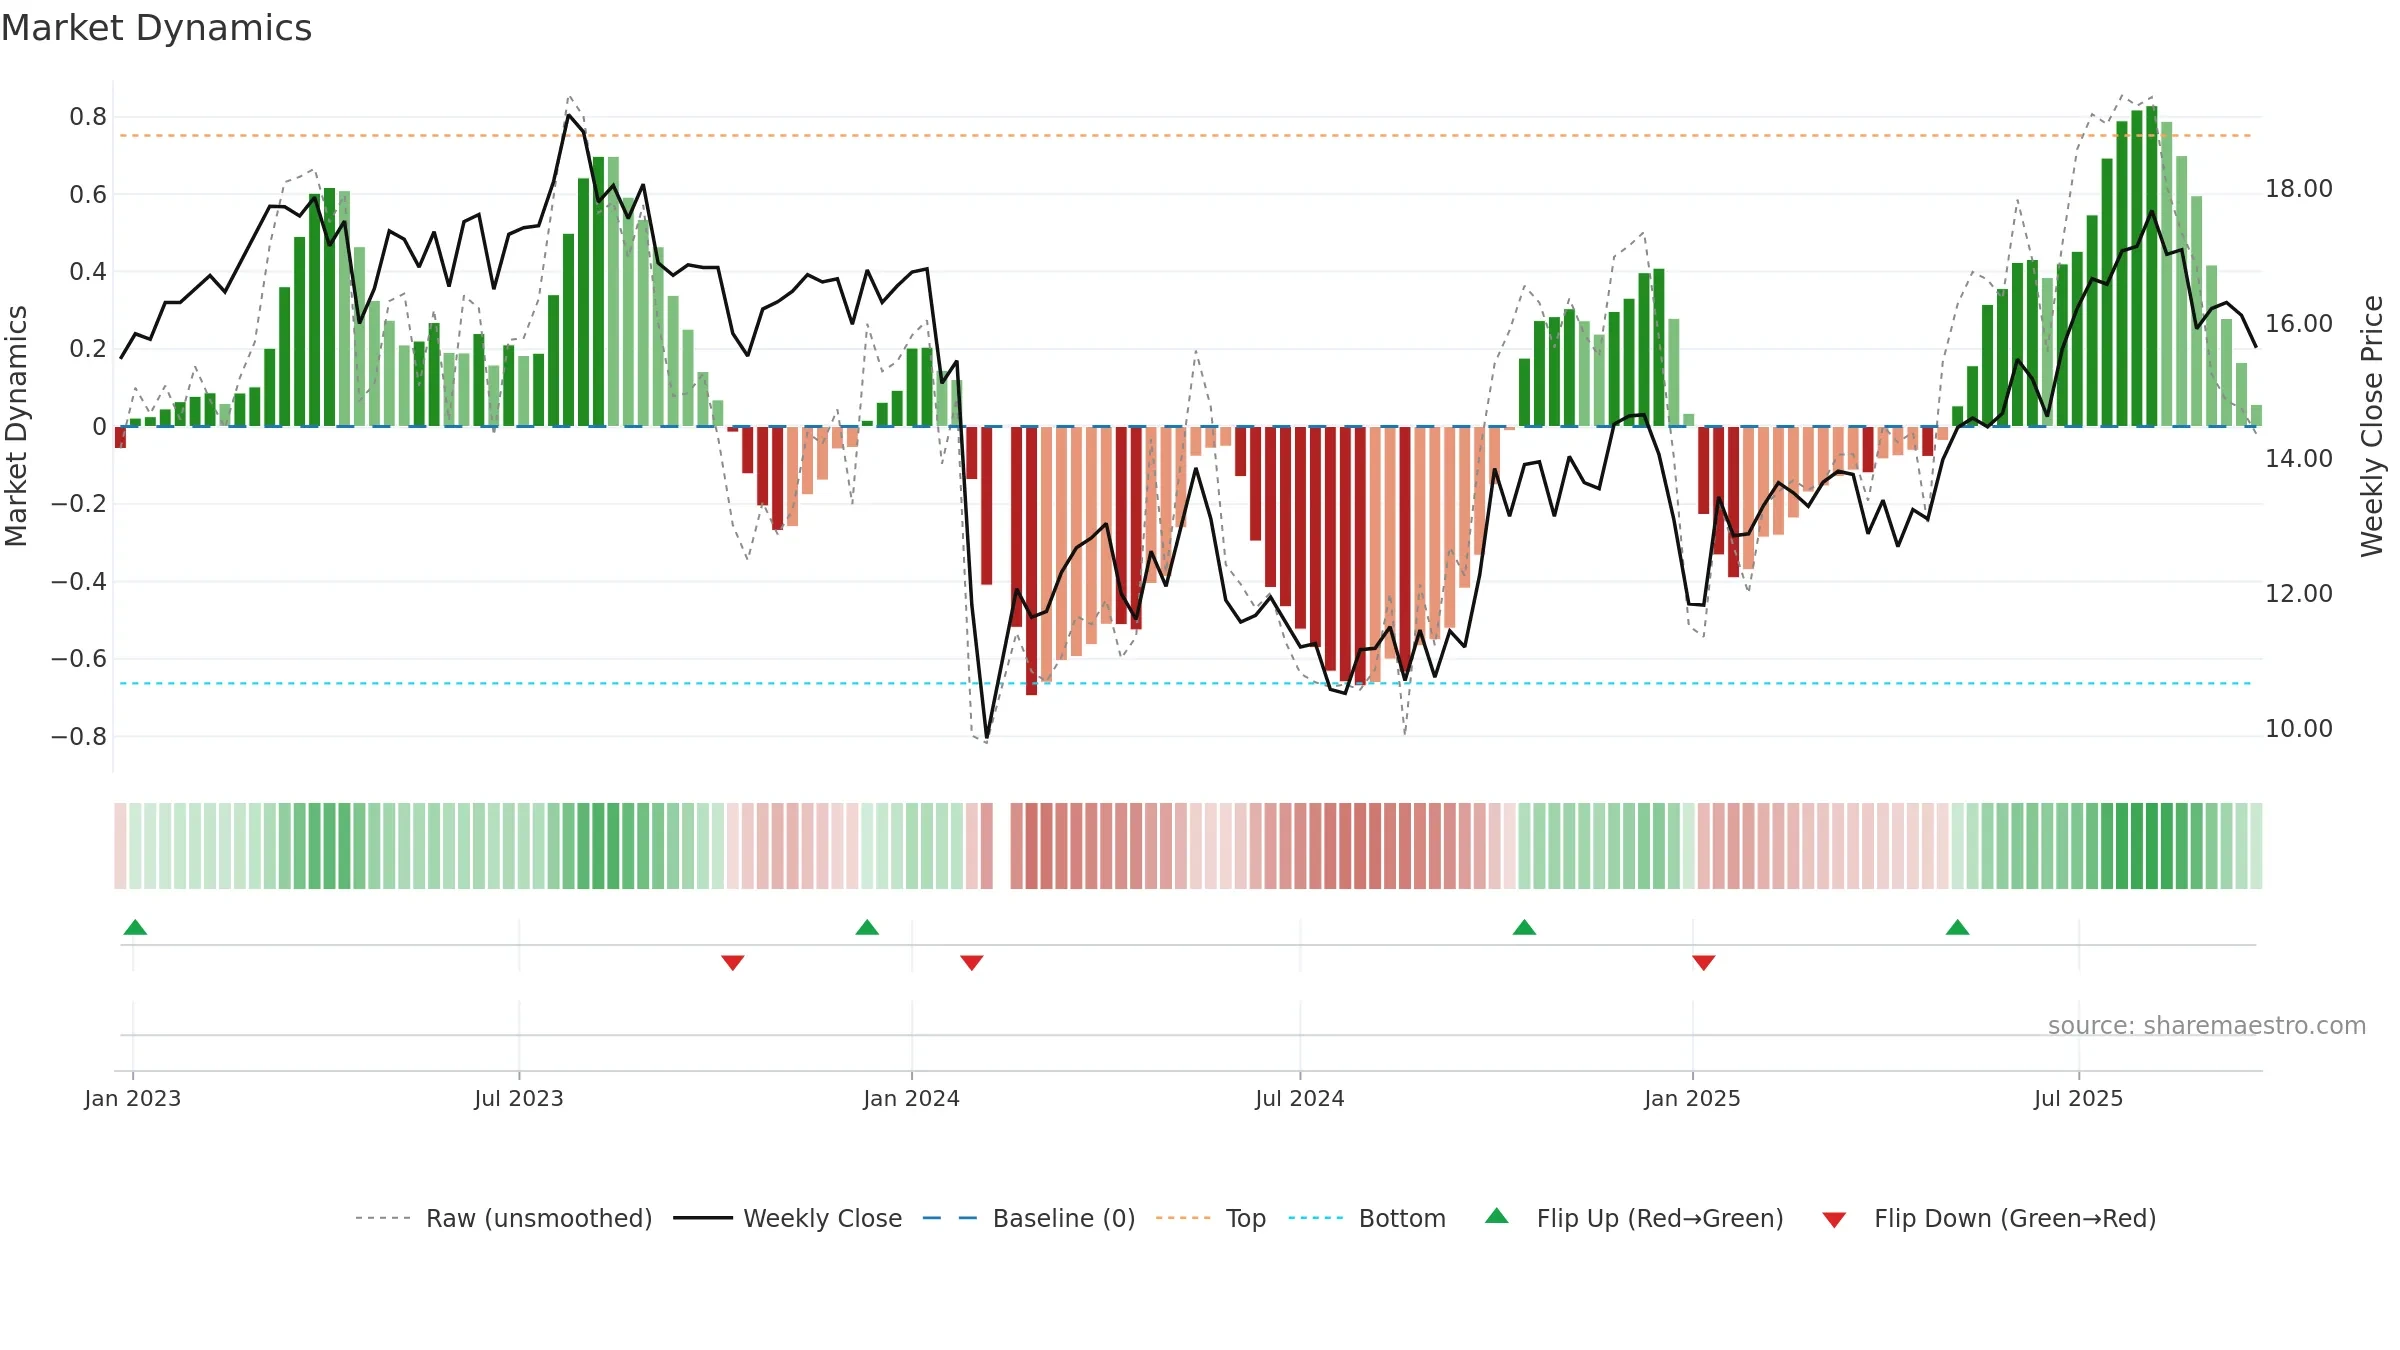Click the cyan dotted Bottom legend line sample
Image resolution: width=2400 pixels, height=1350 pixels.
pyautogui.click(x=1316, y=1218)
